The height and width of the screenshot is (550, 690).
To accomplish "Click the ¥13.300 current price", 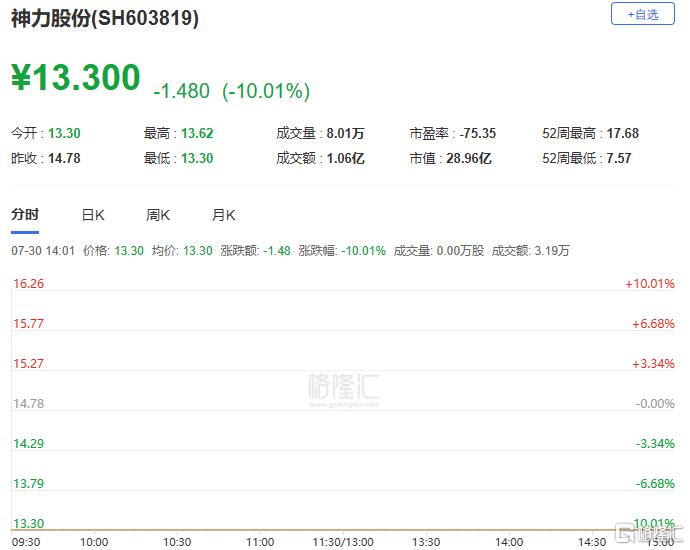I will (76, 78).
